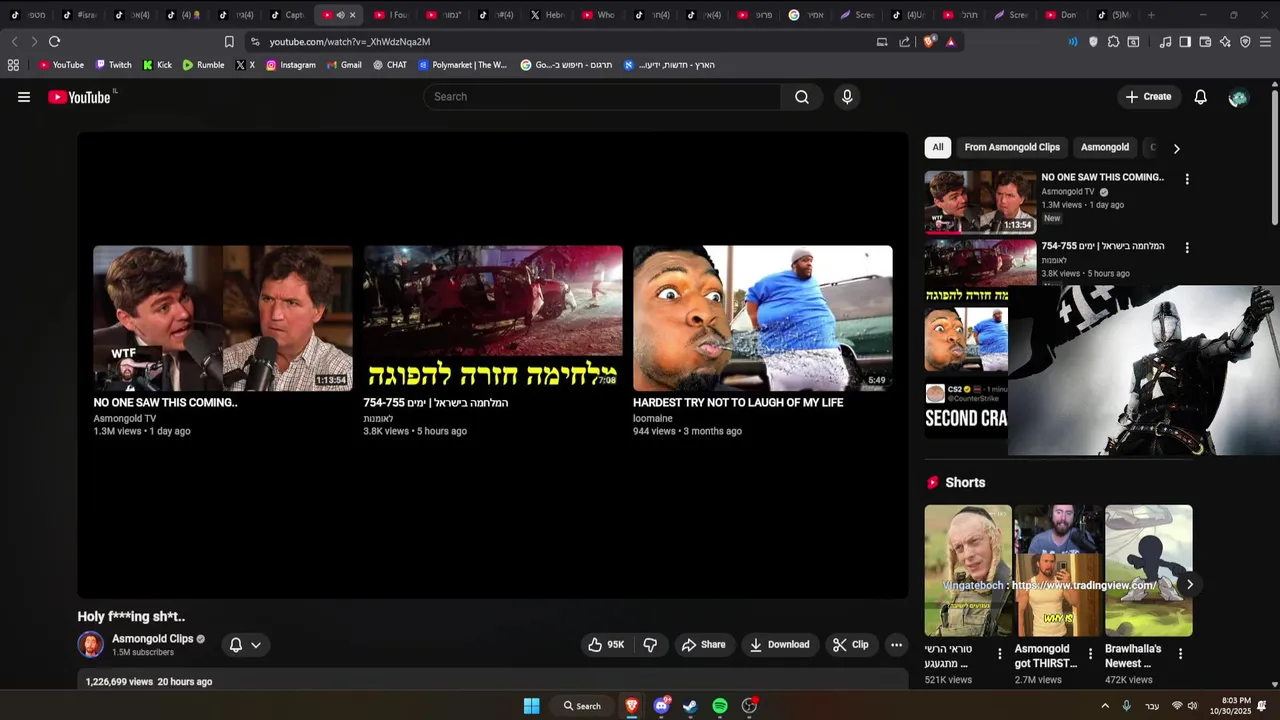Select the All filter chip
Screen dimensions: 1280x720
click(x=938, y=147)
